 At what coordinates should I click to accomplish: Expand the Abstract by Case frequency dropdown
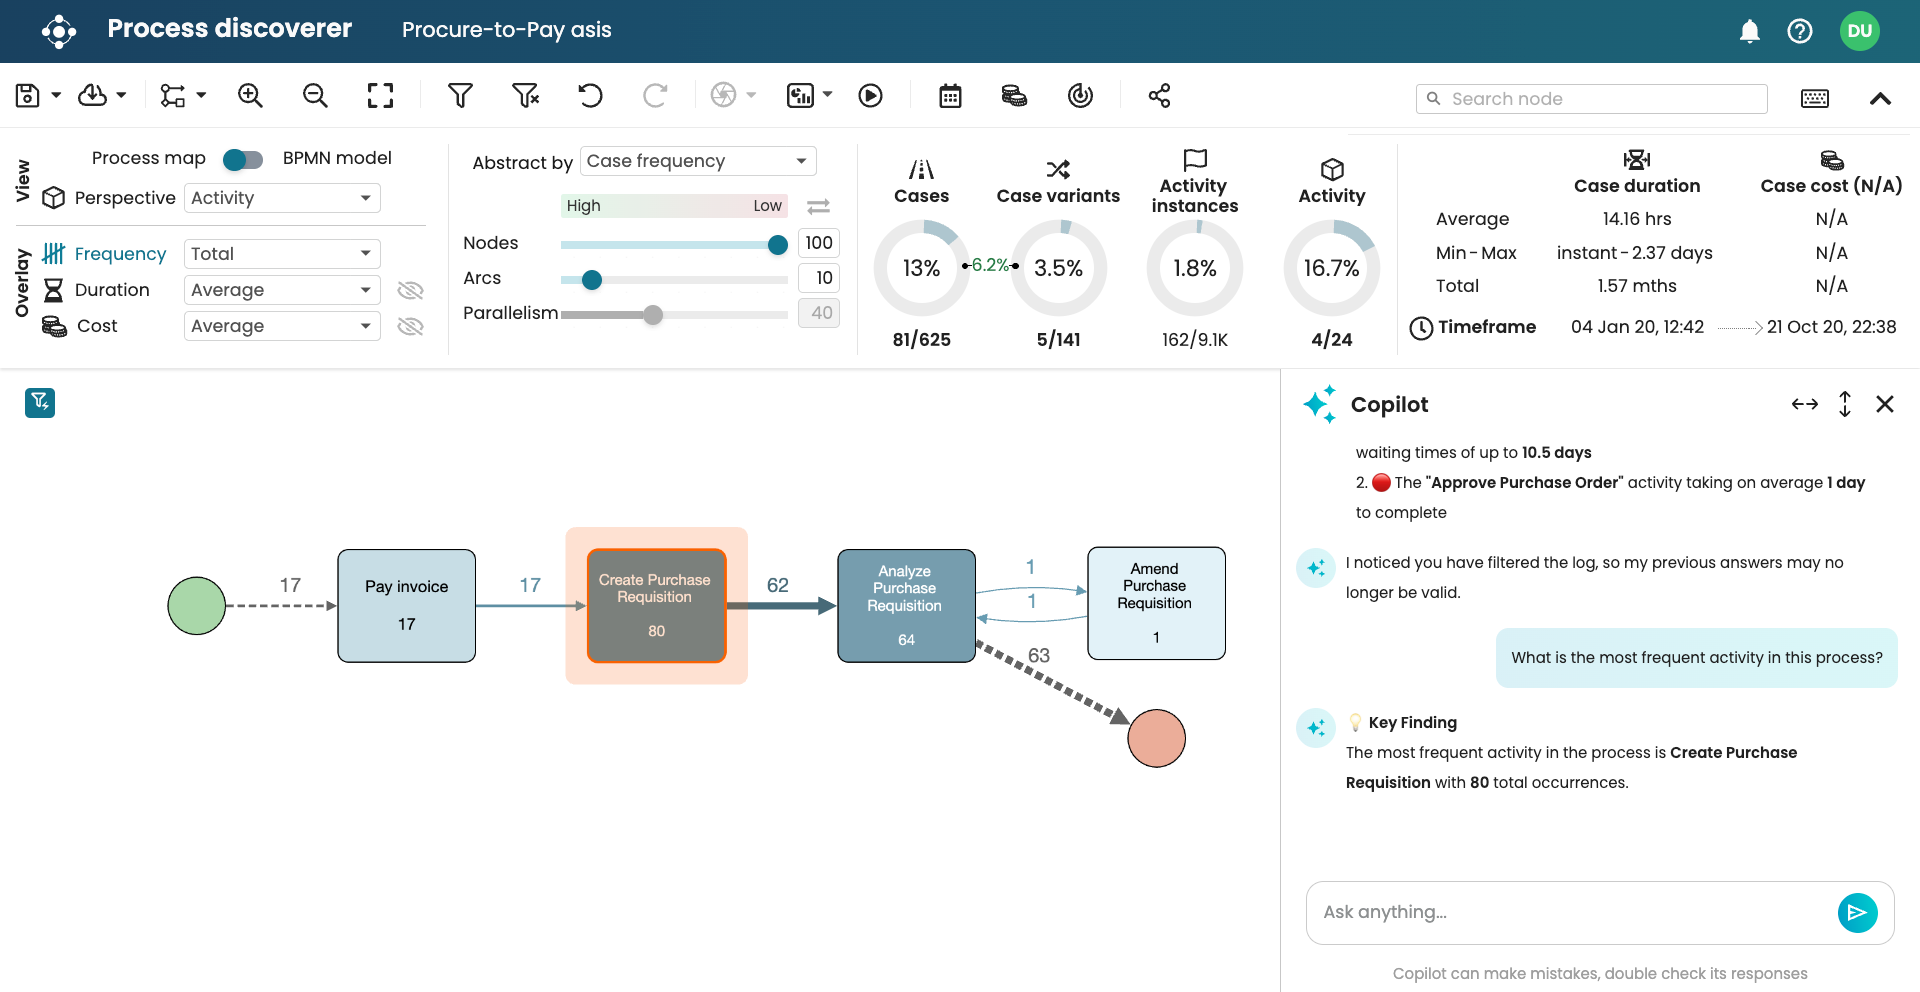pos(697,161)
